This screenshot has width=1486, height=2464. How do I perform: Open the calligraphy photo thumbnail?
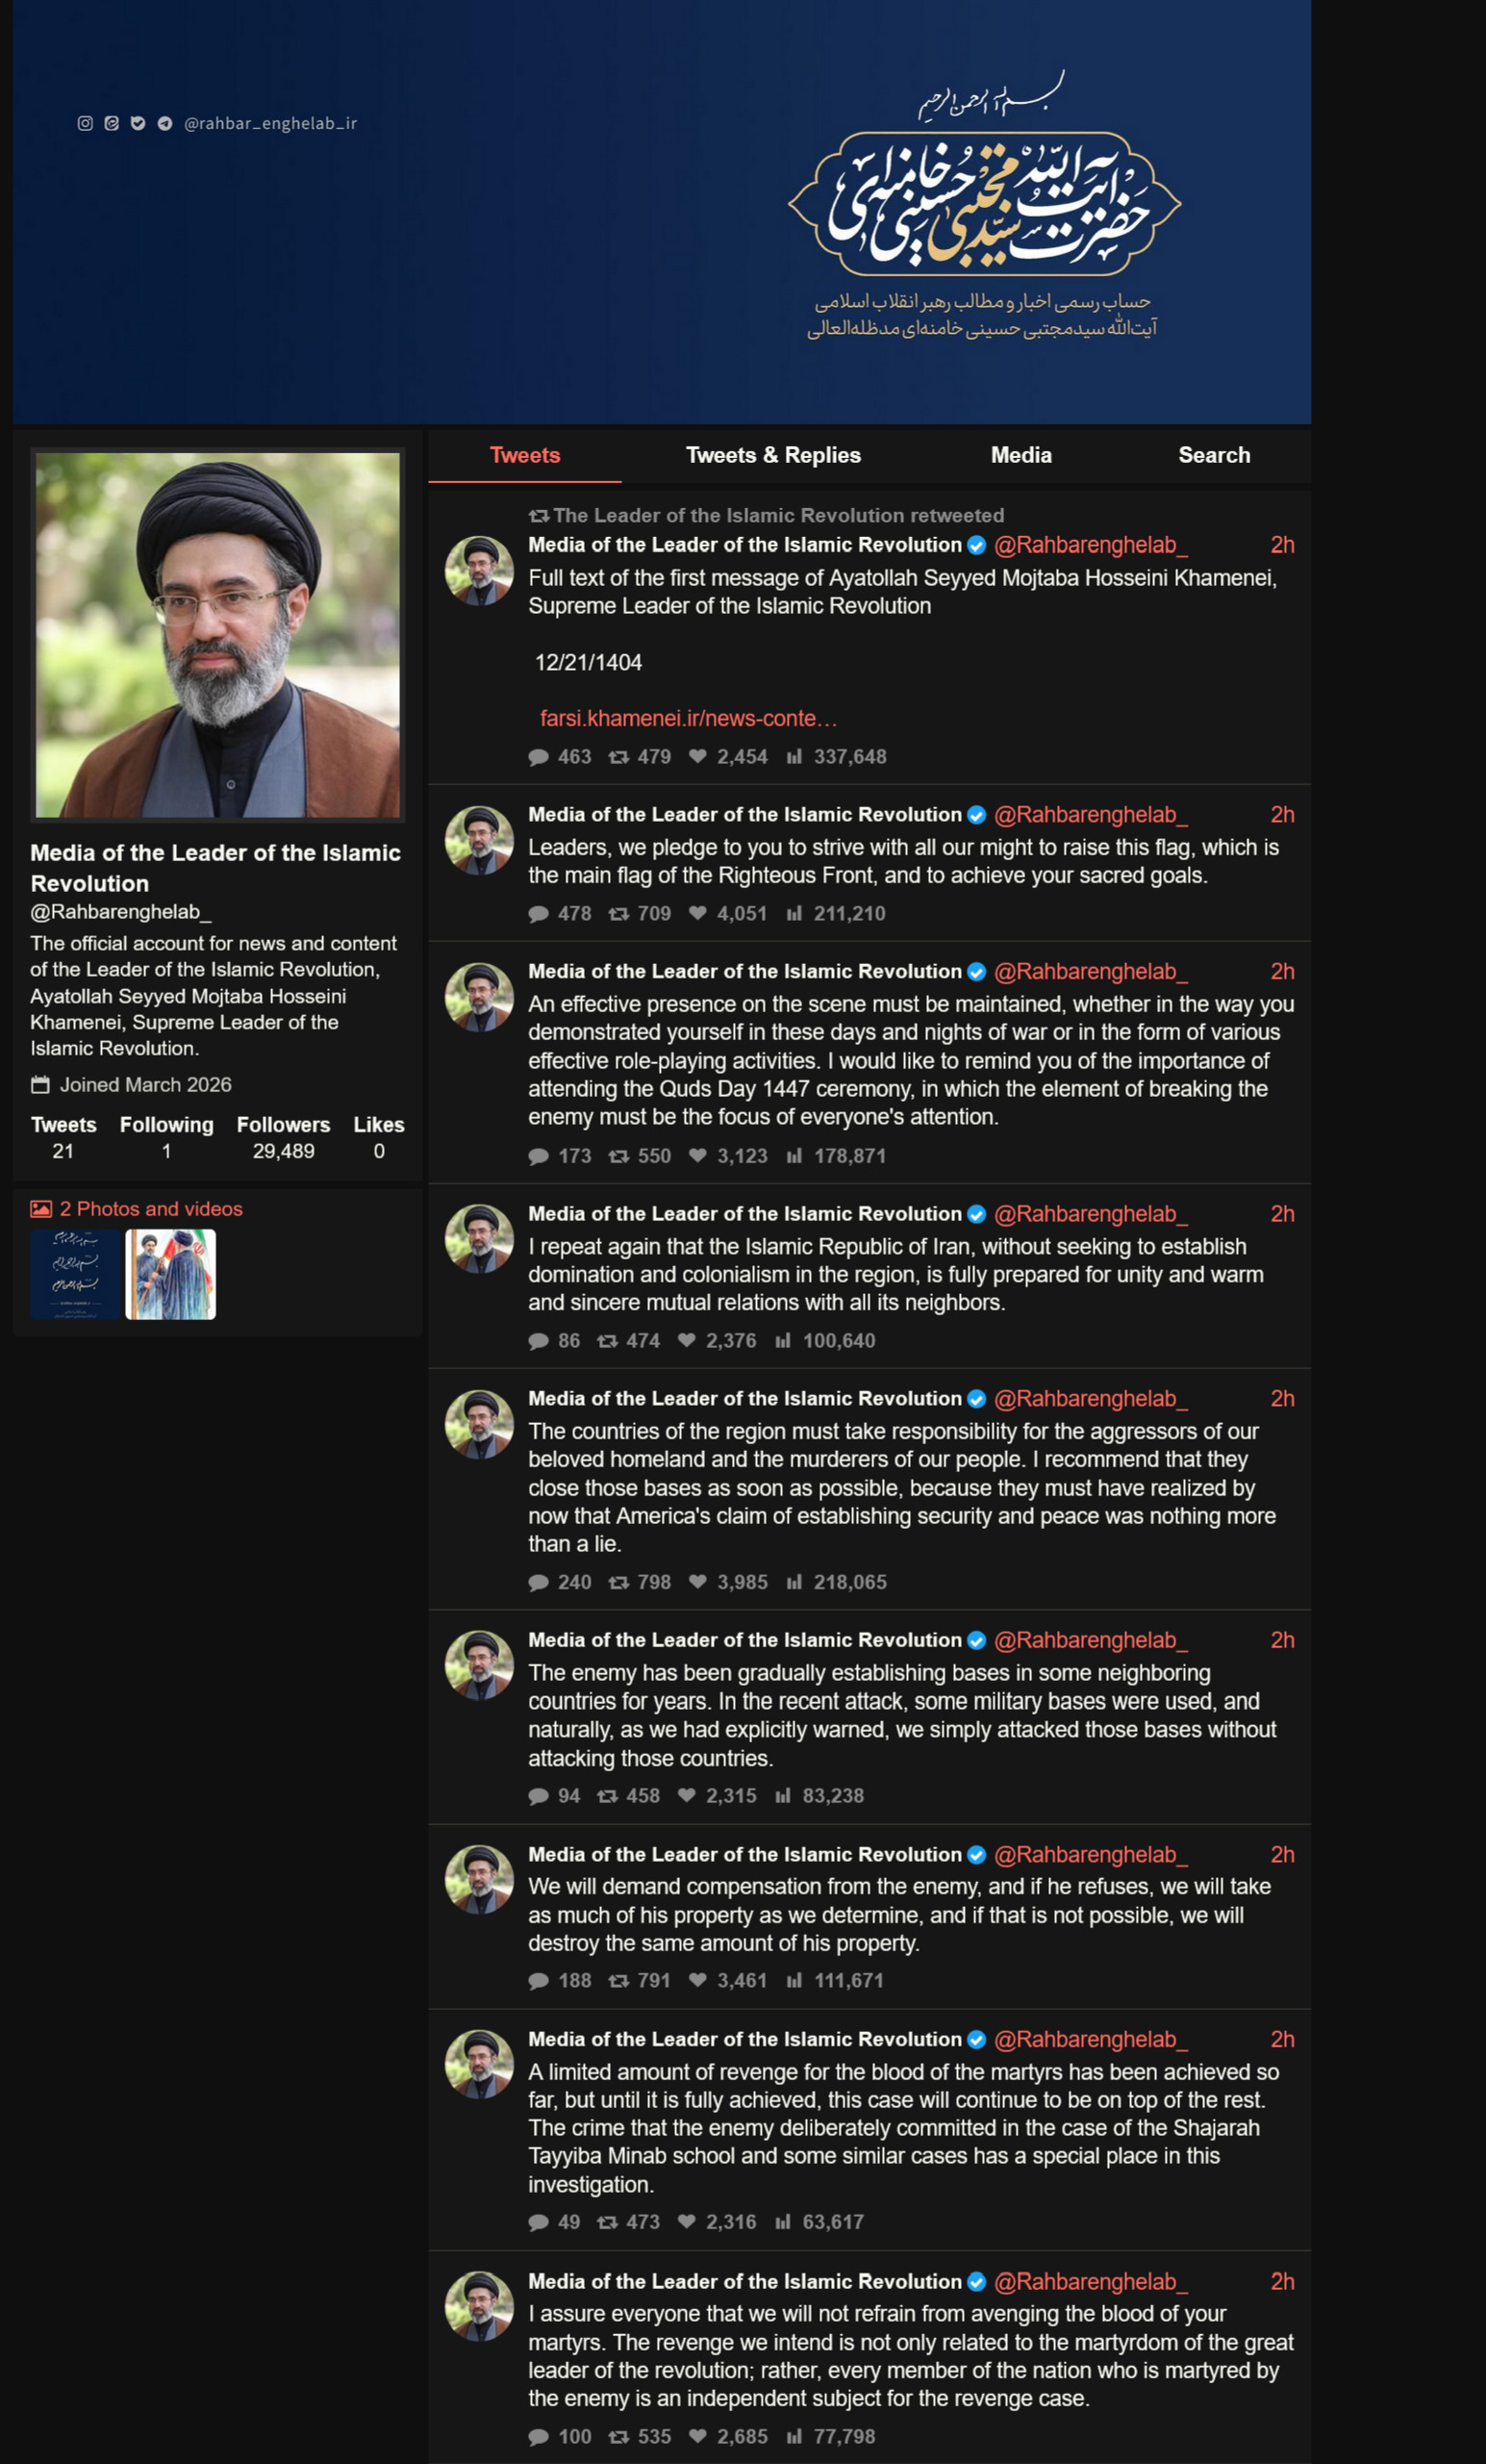coord(75,1274)
